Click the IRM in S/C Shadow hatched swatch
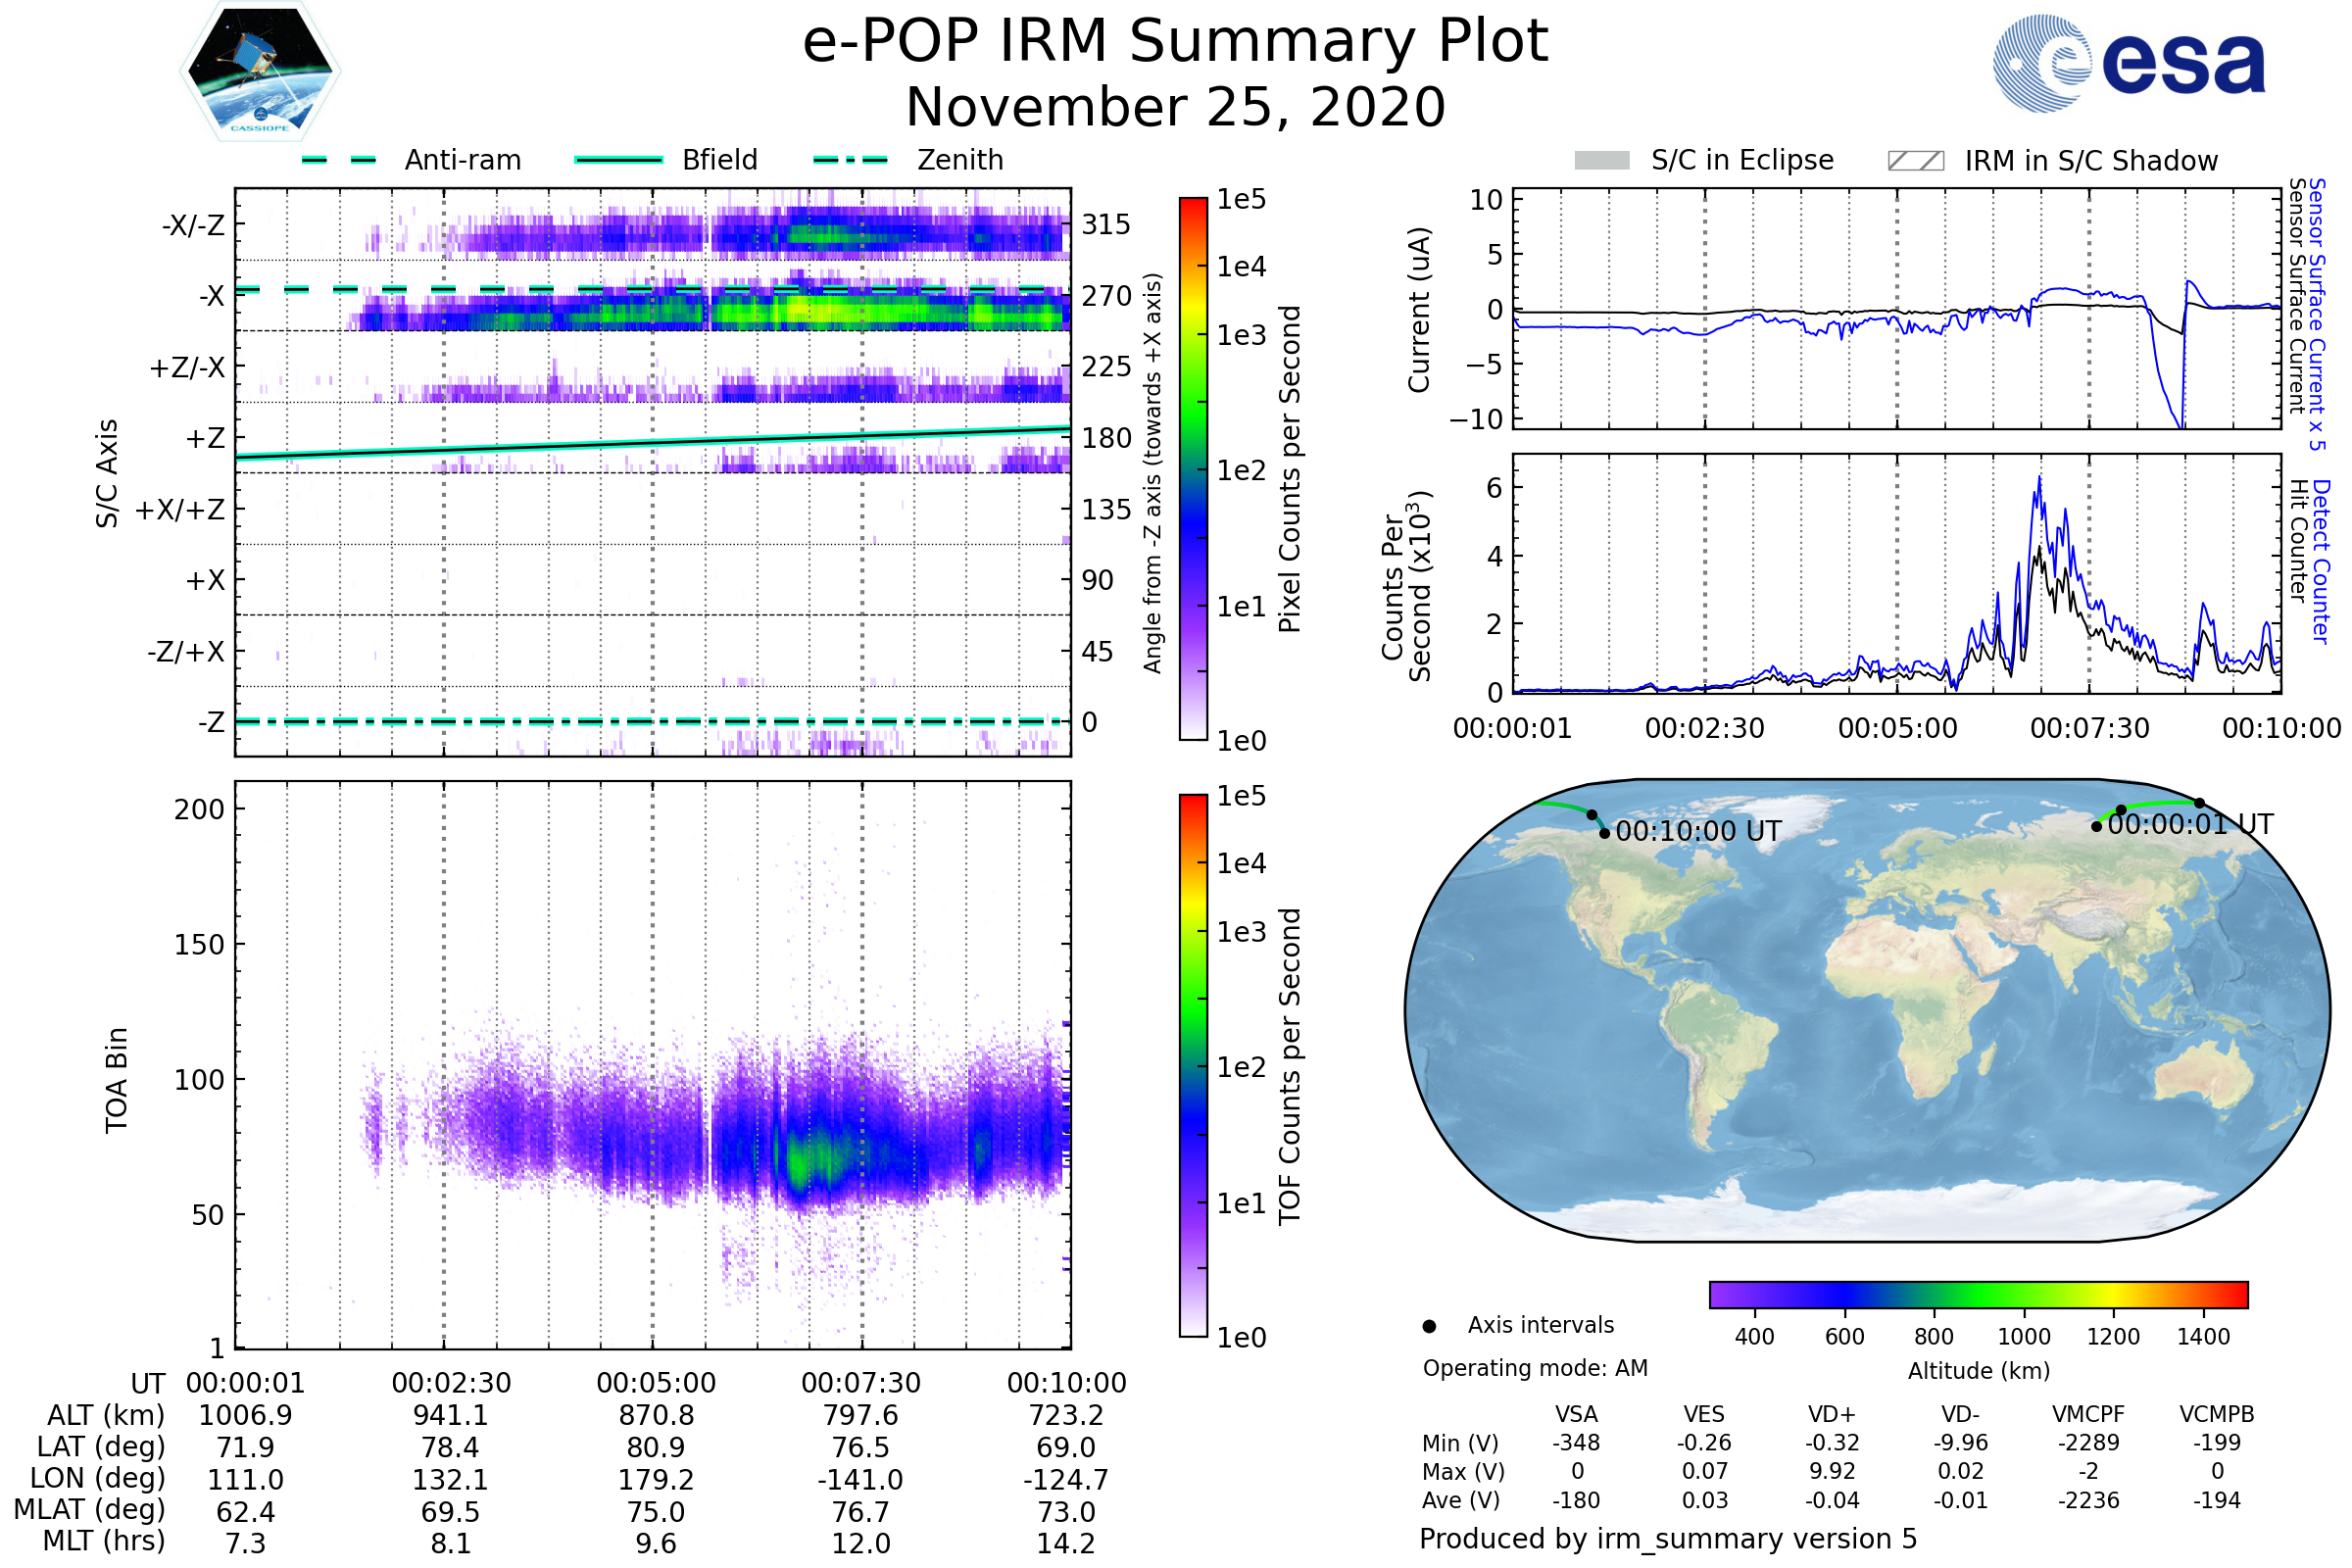 1915,161
